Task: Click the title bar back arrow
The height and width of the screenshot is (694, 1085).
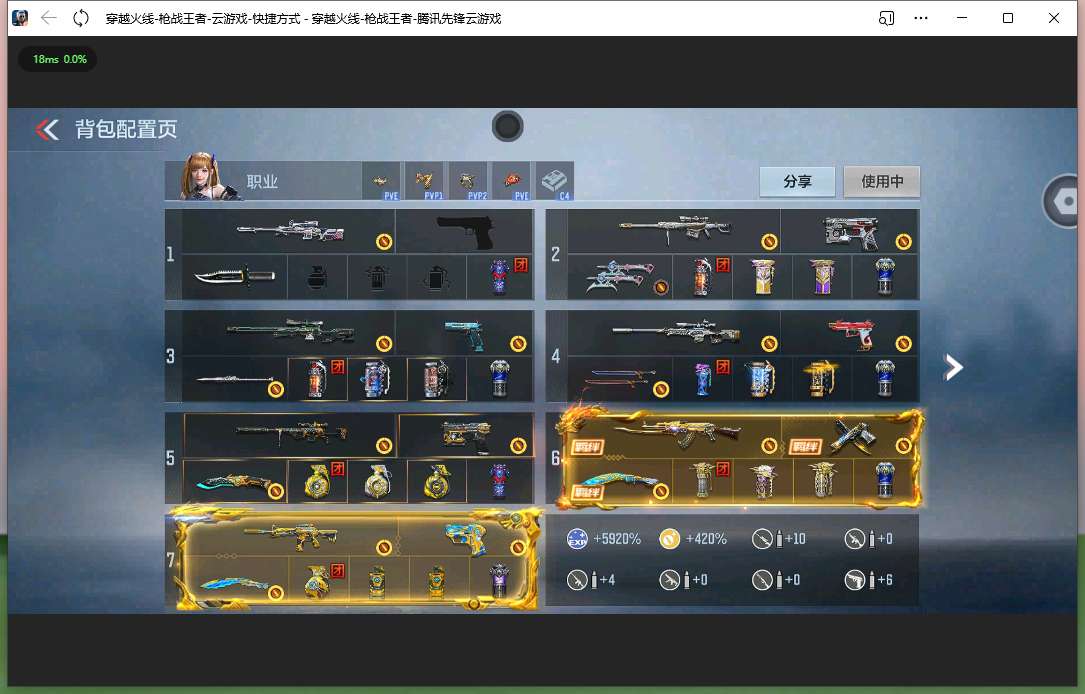Action: pyautogui.click(x=48, y=18)
